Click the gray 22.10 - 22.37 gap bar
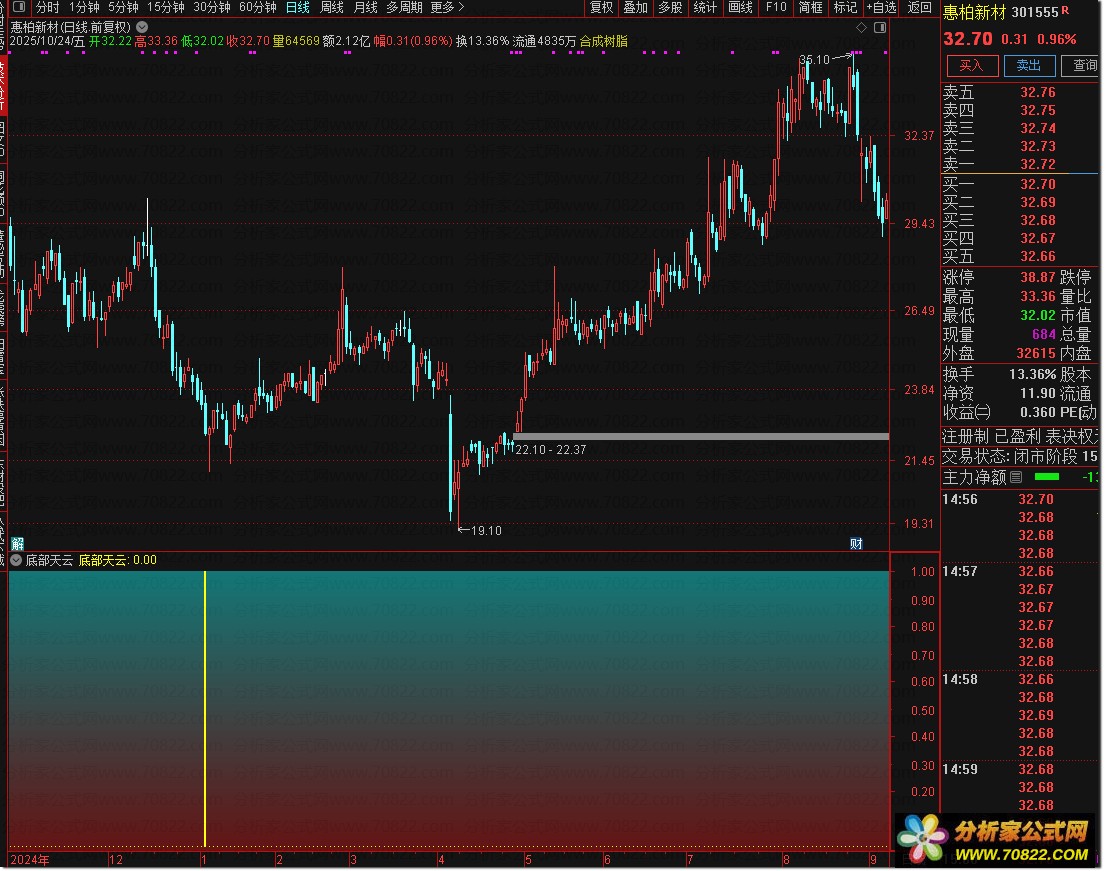 point(702,436)
